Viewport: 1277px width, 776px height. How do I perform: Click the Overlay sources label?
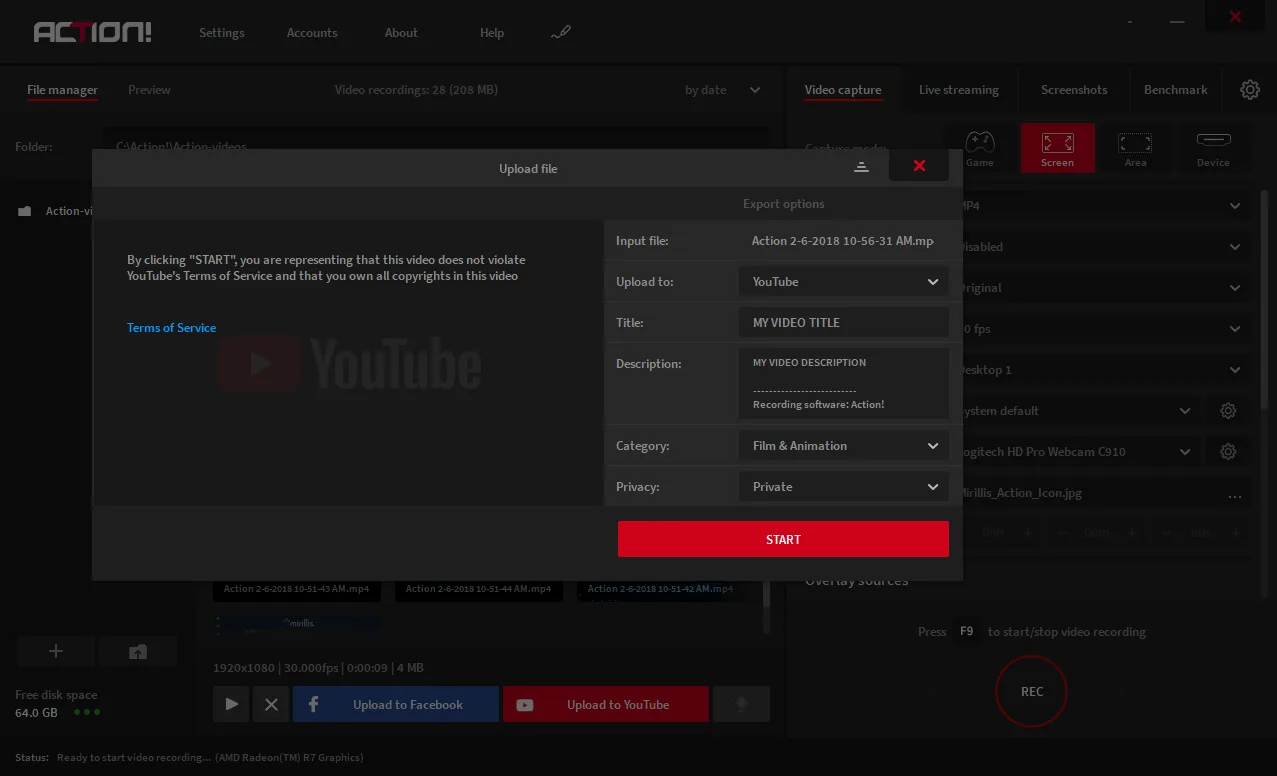[x=857, y=581]
